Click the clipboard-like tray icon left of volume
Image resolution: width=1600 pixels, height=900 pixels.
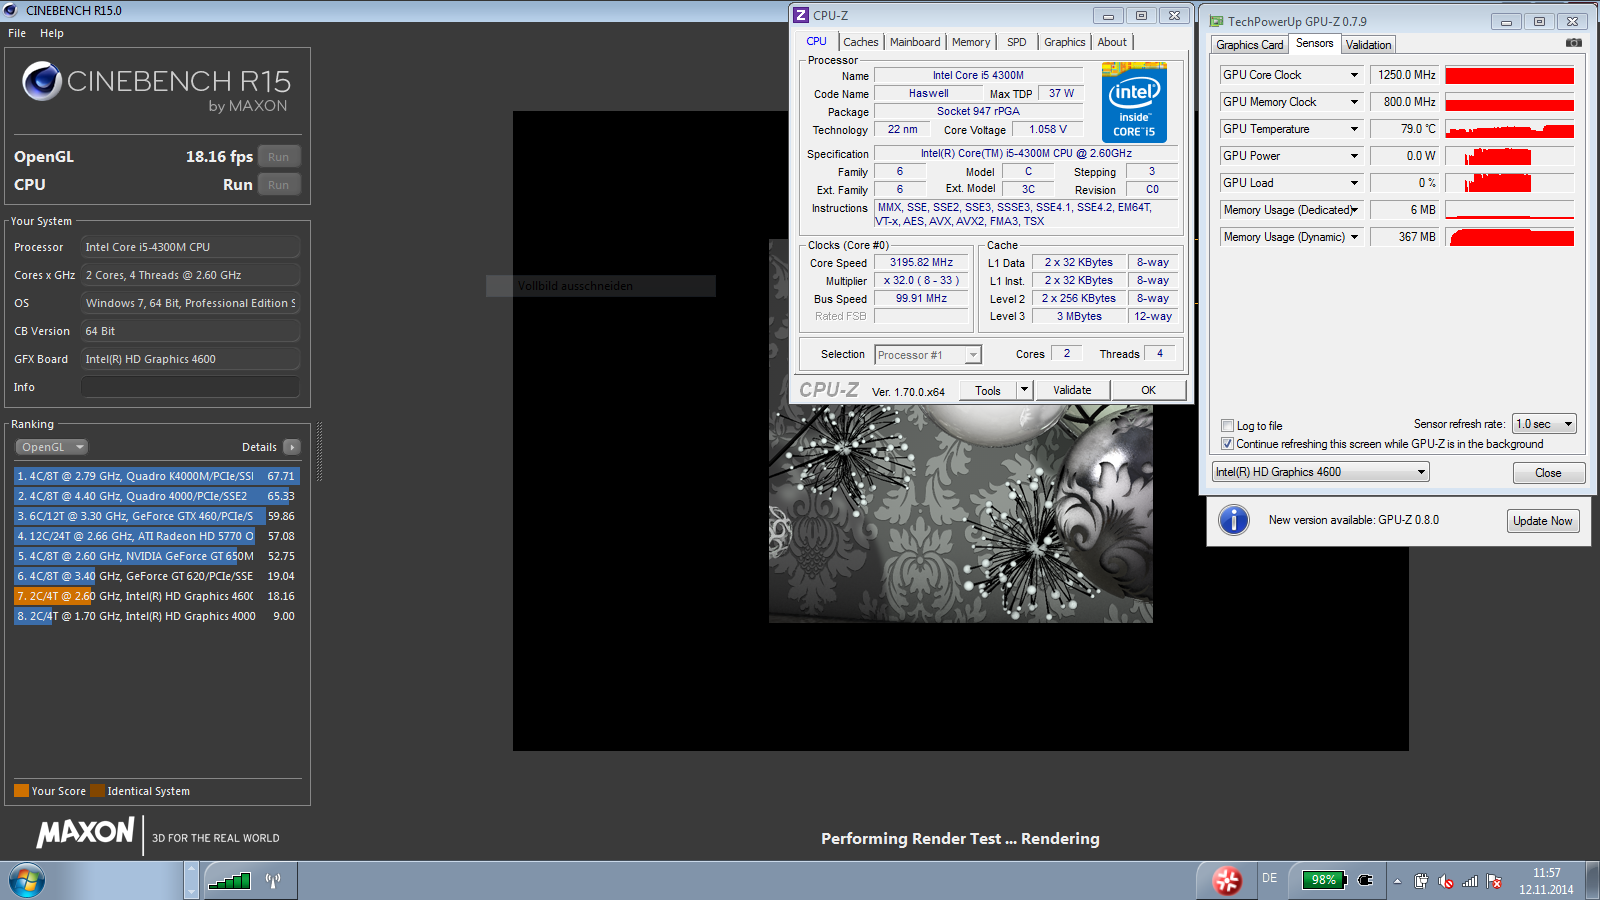(x=1421, y=881)
